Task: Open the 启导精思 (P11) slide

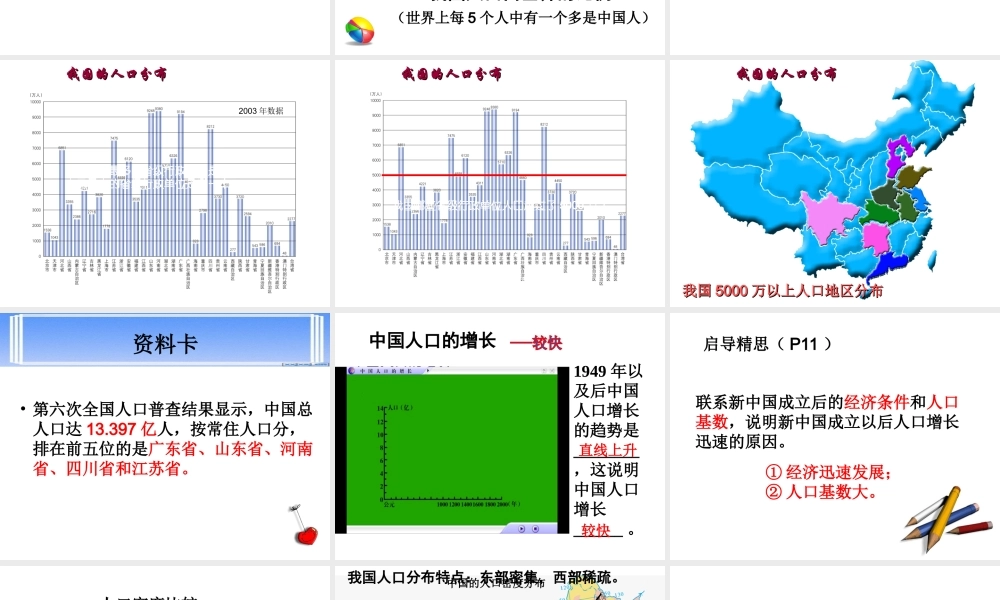Action: (835, 436)
